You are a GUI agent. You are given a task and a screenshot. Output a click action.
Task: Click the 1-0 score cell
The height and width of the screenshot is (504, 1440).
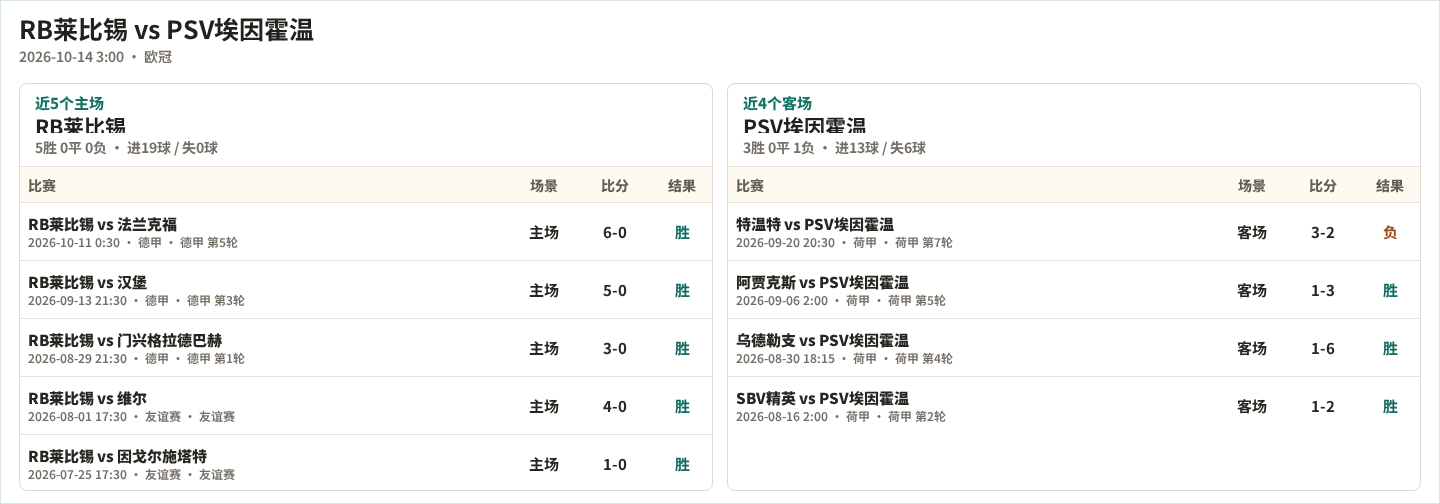[x=615, y=465]
